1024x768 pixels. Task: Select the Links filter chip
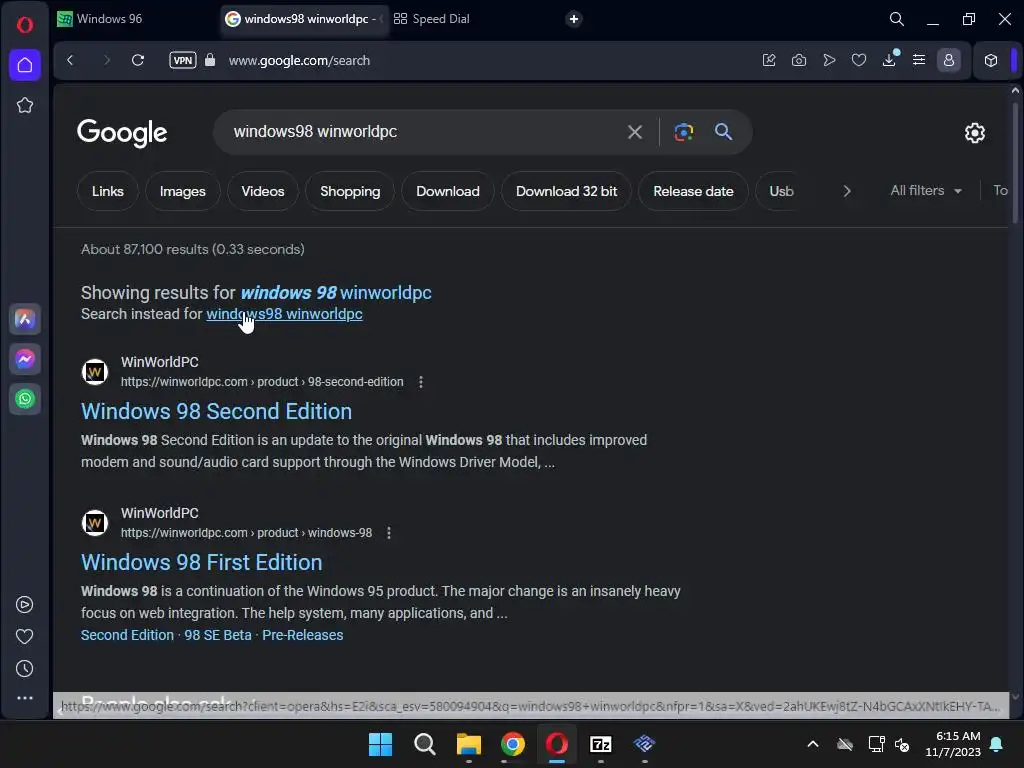click(108, 191)
